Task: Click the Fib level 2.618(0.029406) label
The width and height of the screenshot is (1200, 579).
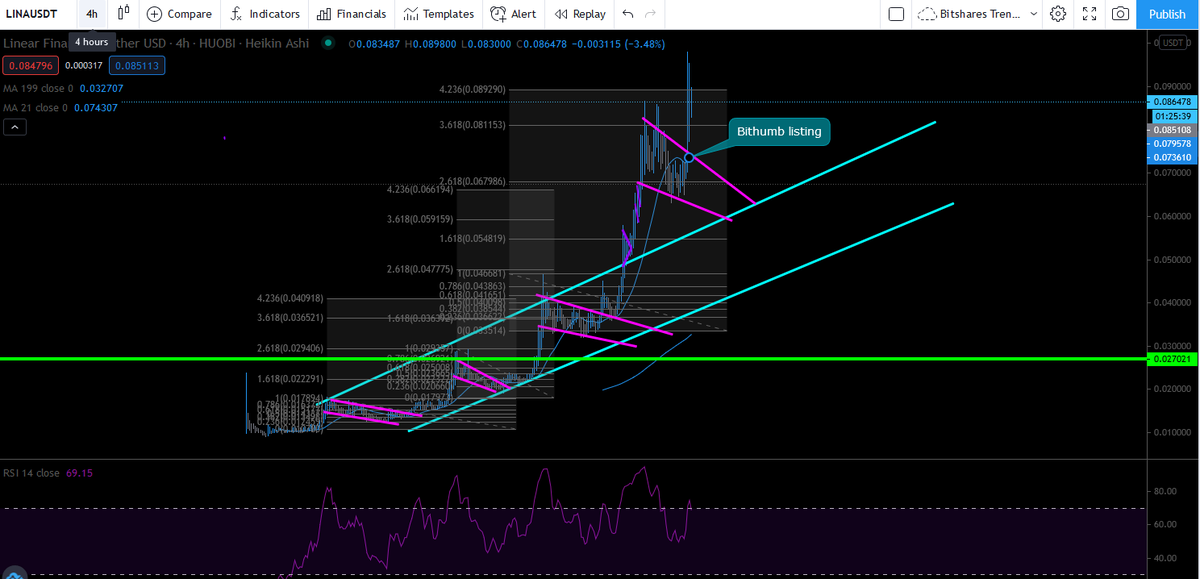Action: pos(291,348)
